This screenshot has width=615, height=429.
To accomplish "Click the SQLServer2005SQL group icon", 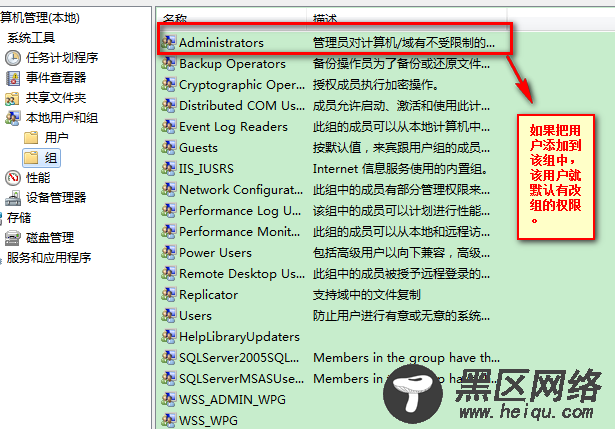I will [169, 357].
